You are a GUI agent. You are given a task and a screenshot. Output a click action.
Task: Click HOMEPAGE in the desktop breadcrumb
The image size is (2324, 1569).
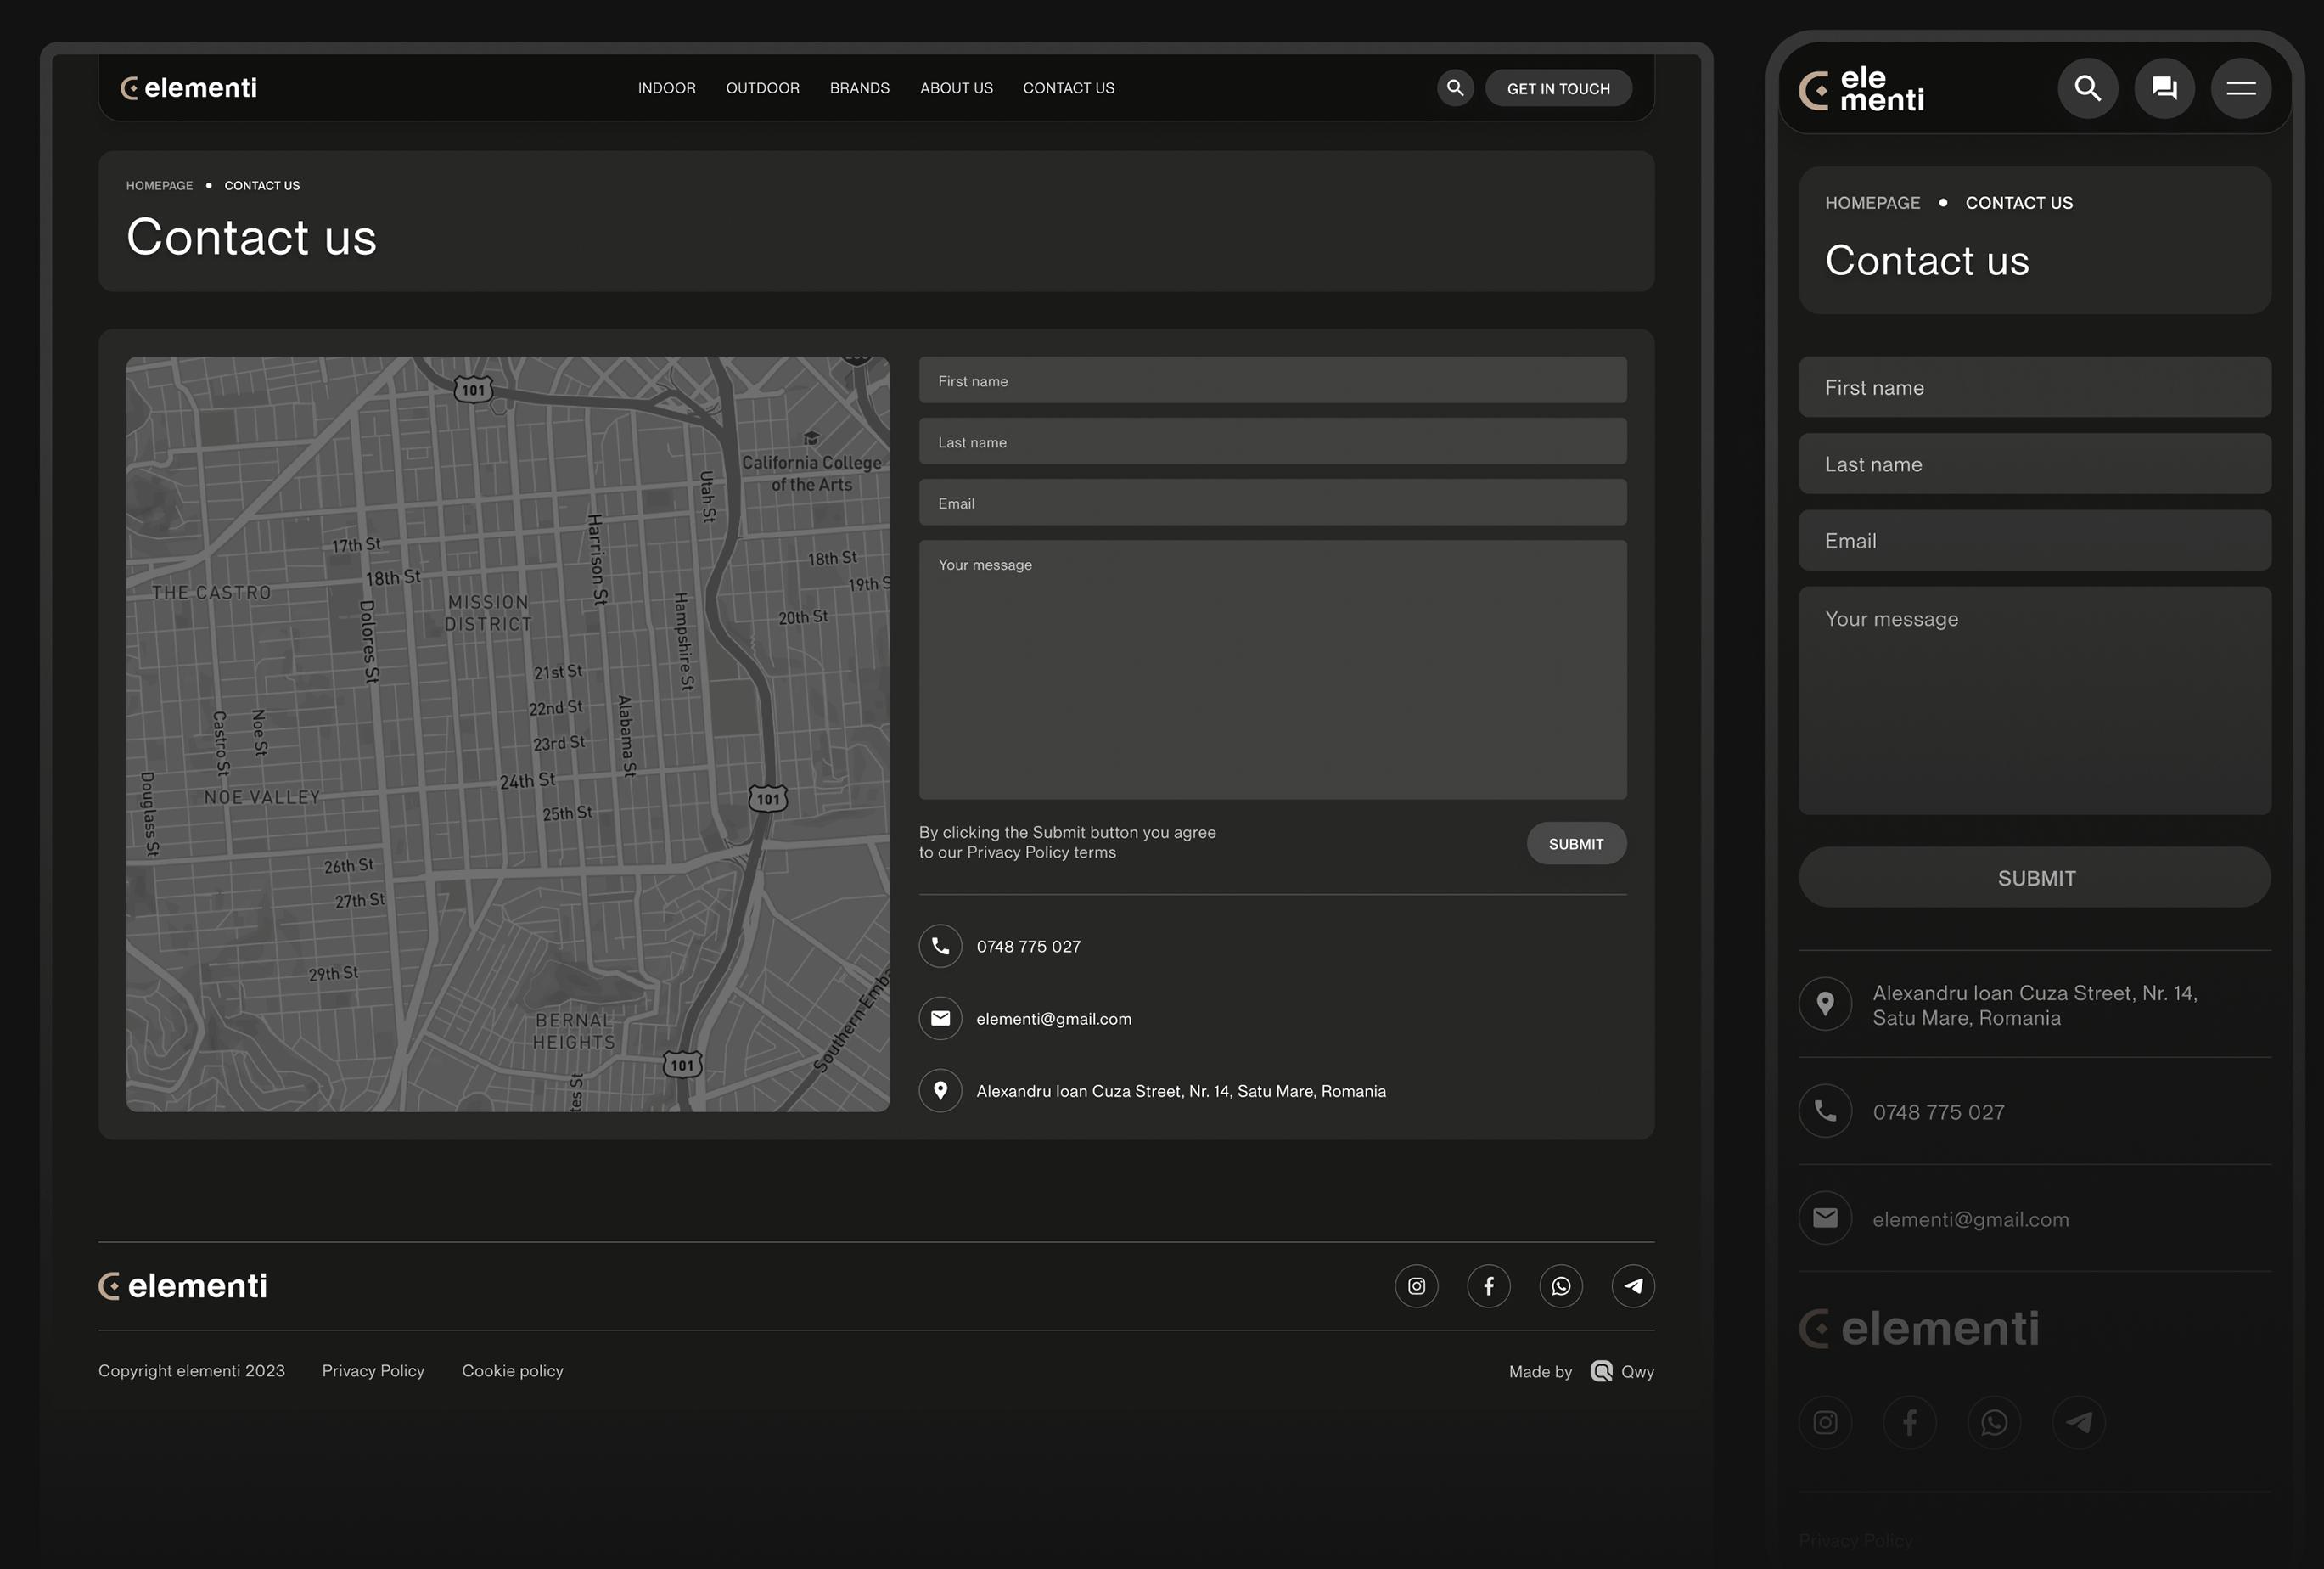(159, 186)
